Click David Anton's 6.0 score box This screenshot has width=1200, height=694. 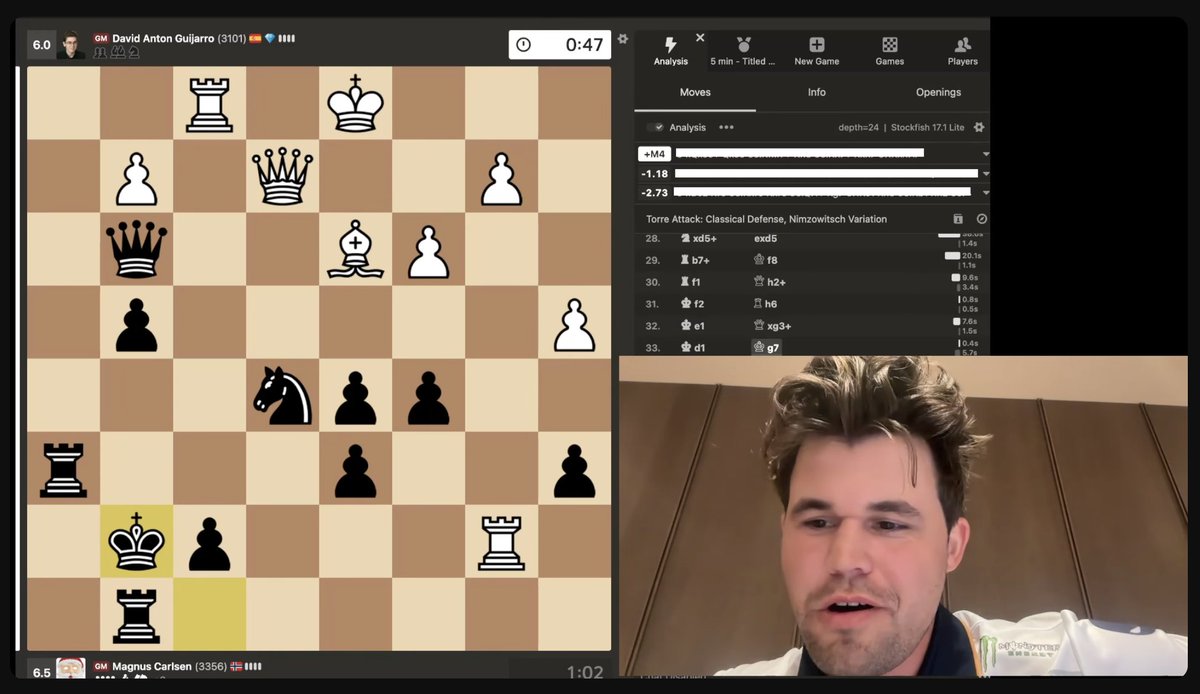[41, 45]
